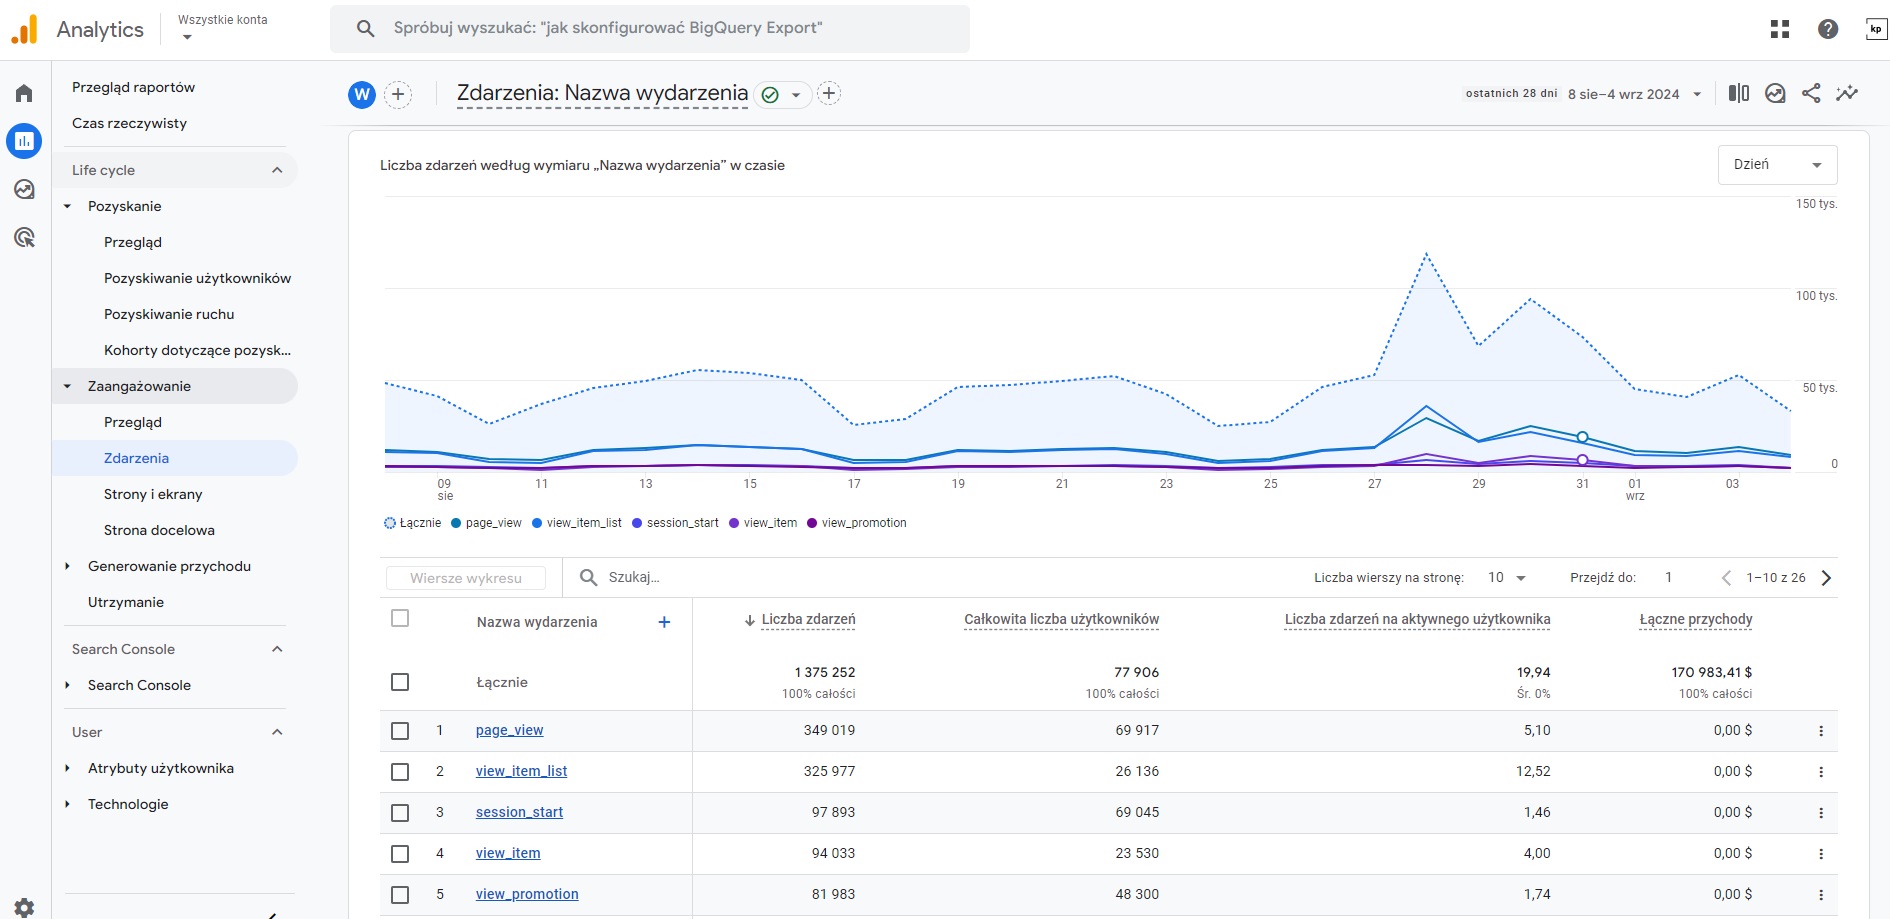Open the Dzień granularity dropdown
1890x919 pixels.
click(1778, 165)
